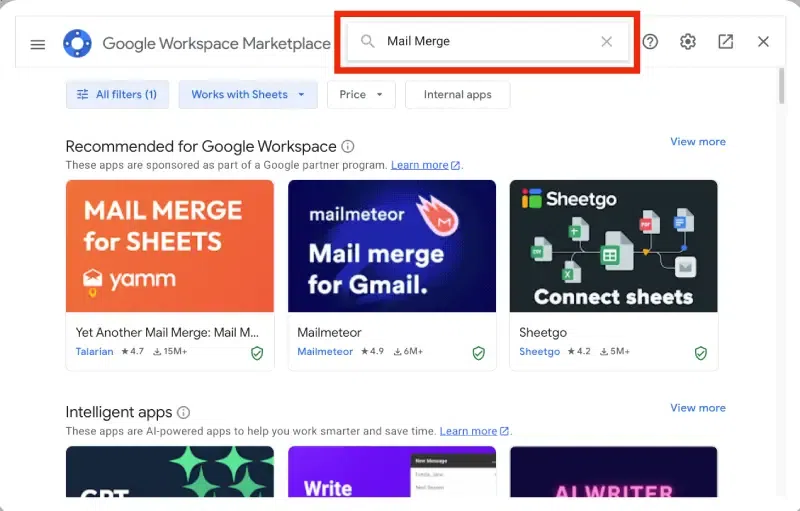The width and height of the screenshot is (800, 511).
Task: Clear the Mail Merge search text
Action: click(x=606, y=41)
